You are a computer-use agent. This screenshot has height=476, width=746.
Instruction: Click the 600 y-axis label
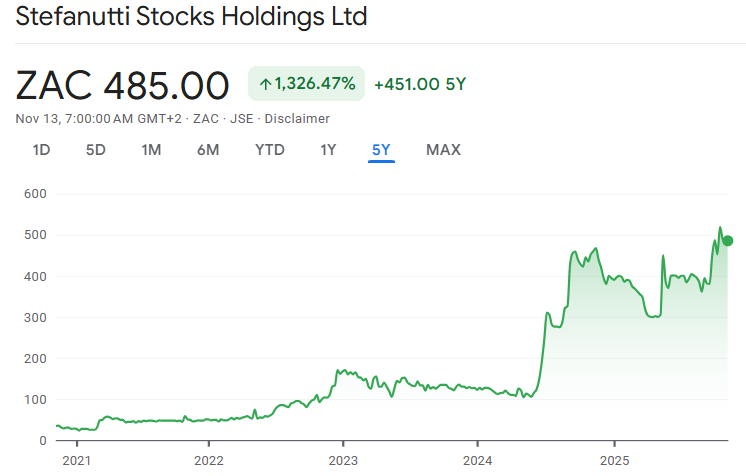click(x=36, y=194)
